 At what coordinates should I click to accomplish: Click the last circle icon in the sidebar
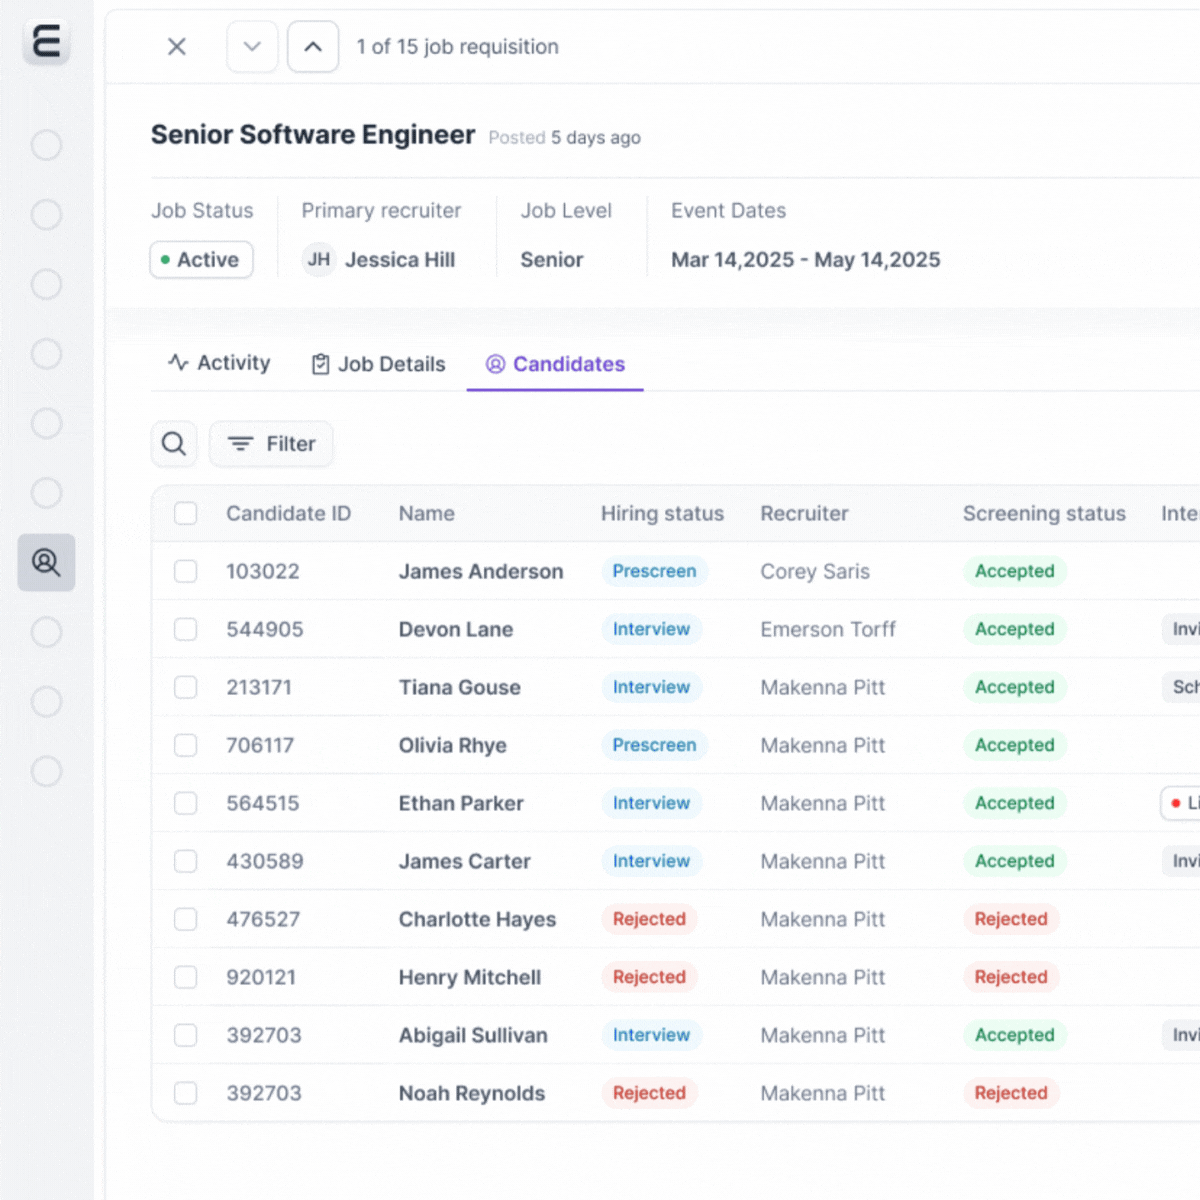[x=46, y=771]
